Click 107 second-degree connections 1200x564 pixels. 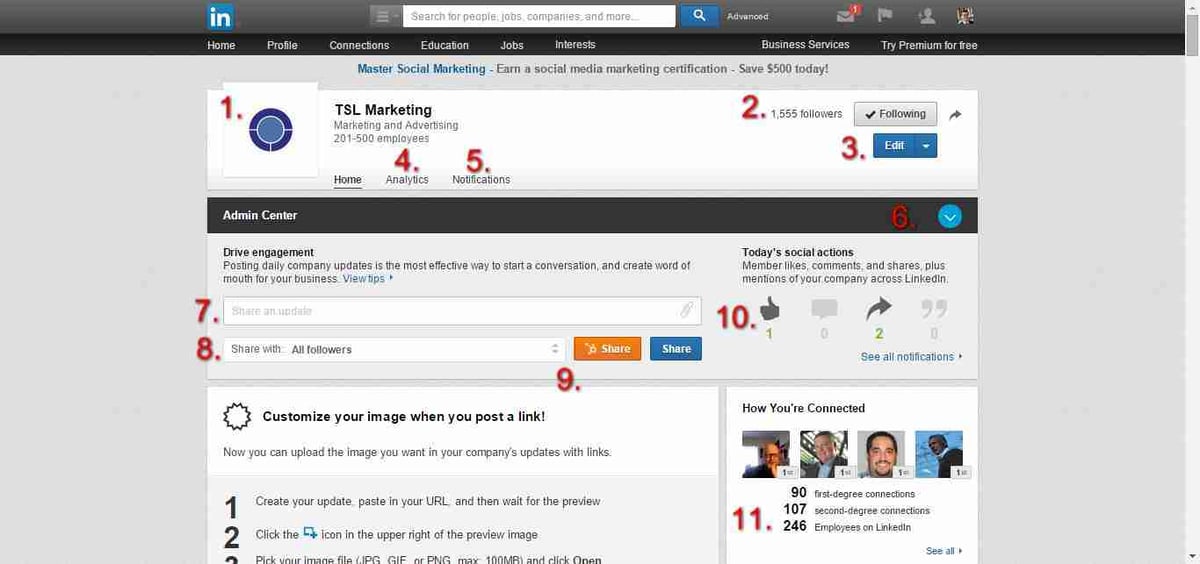pyautogui.click(x=856, y=510)
